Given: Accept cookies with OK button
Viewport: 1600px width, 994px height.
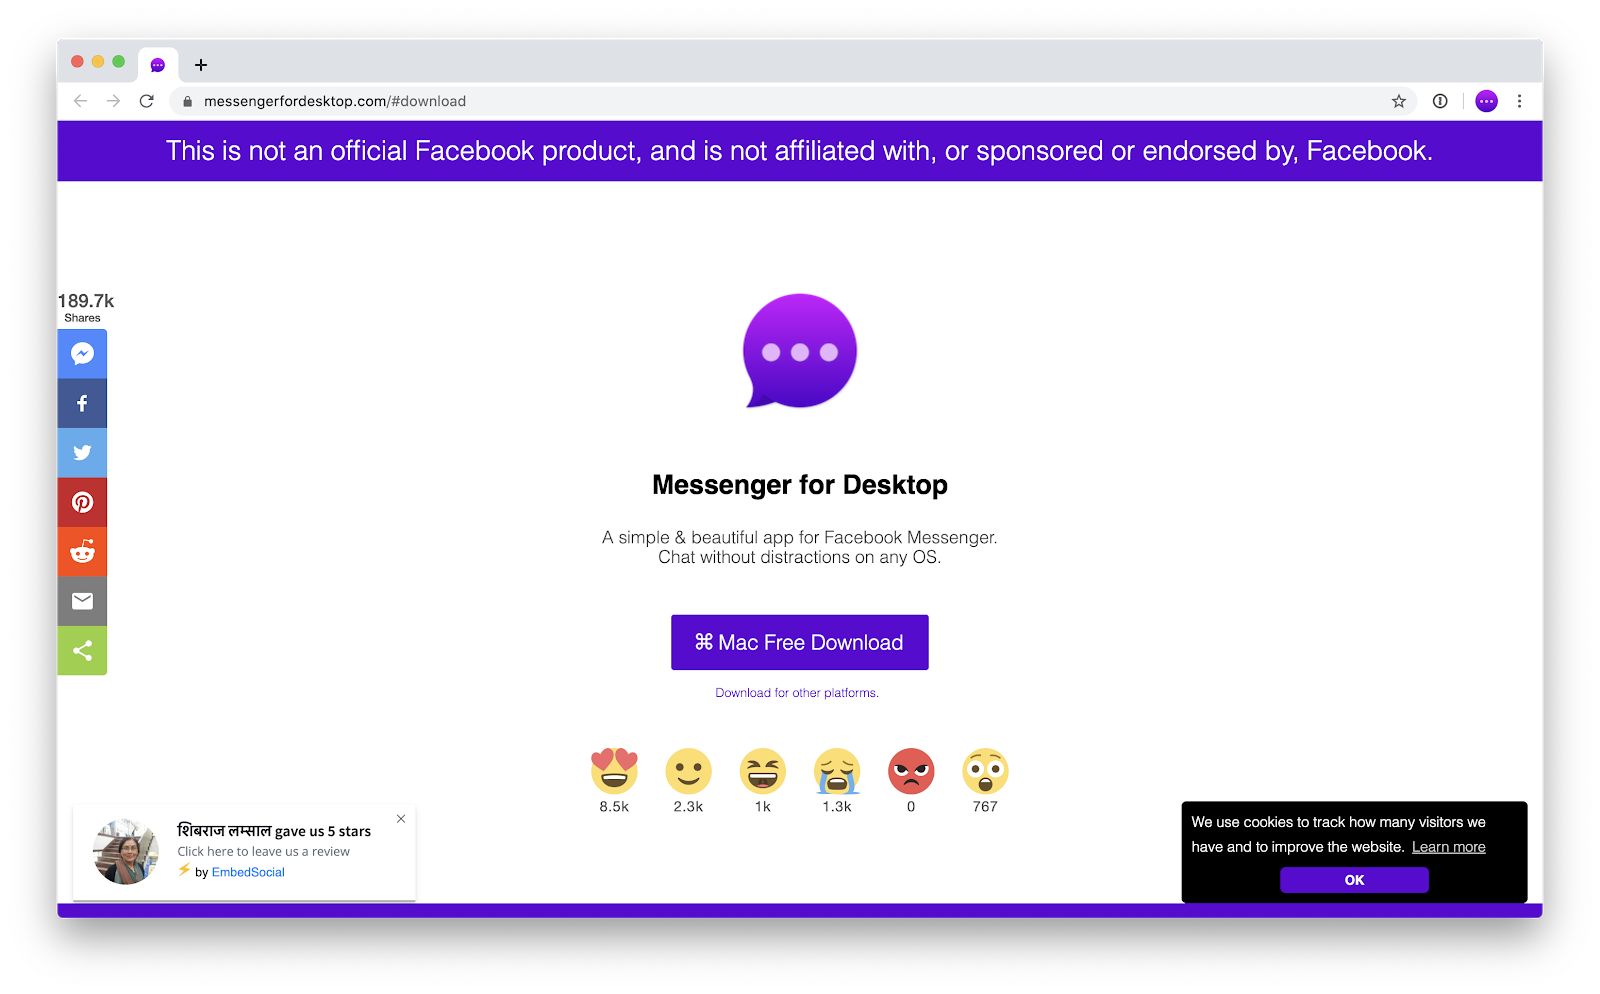Looking at the screenshot, I should tap(1354, 880).
